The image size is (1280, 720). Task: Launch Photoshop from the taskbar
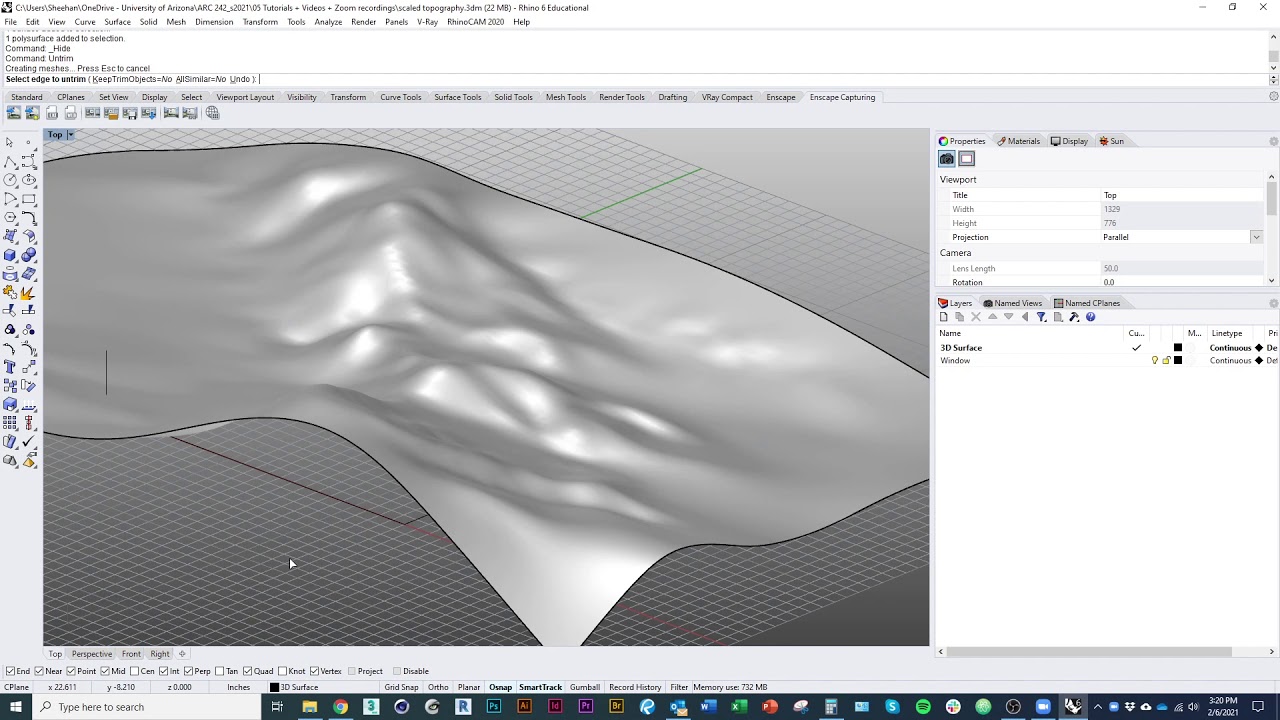click(493, 707)
